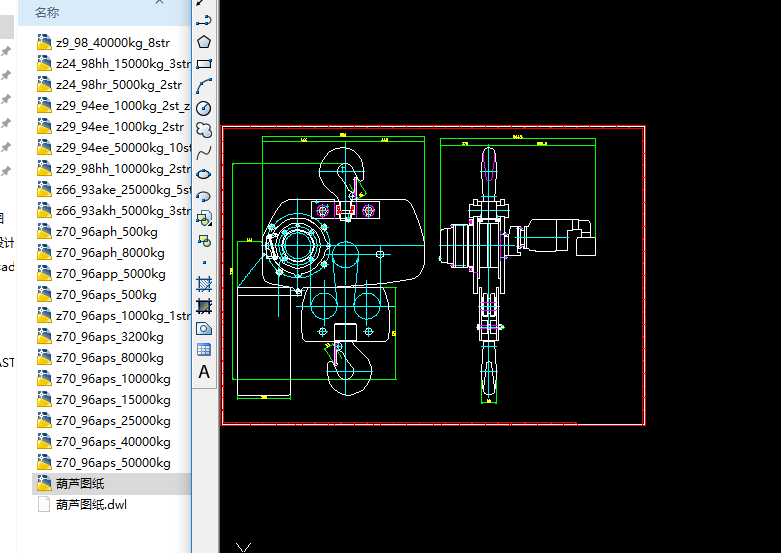Select the Polyline tool
This screenshot has width=781, height=553.
click(x=204, y=19)
